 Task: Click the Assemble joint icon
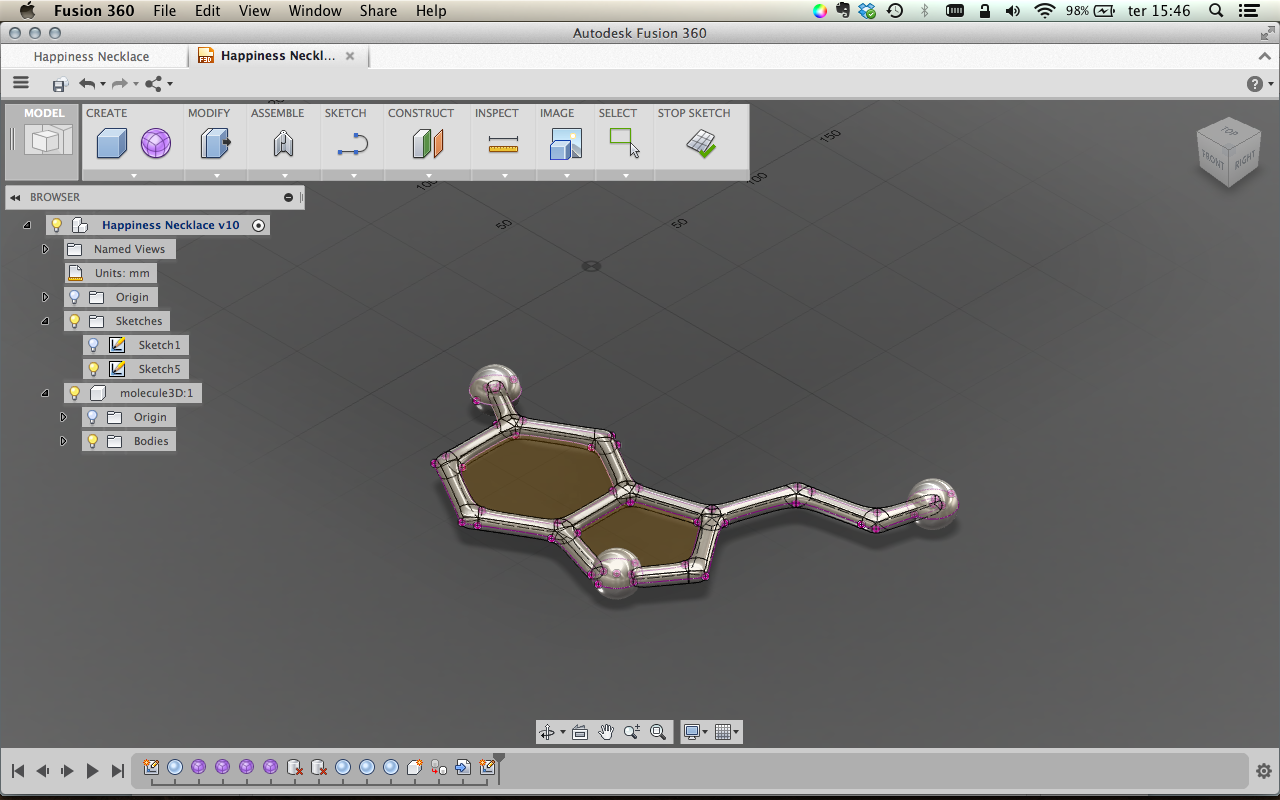[283, 144]
